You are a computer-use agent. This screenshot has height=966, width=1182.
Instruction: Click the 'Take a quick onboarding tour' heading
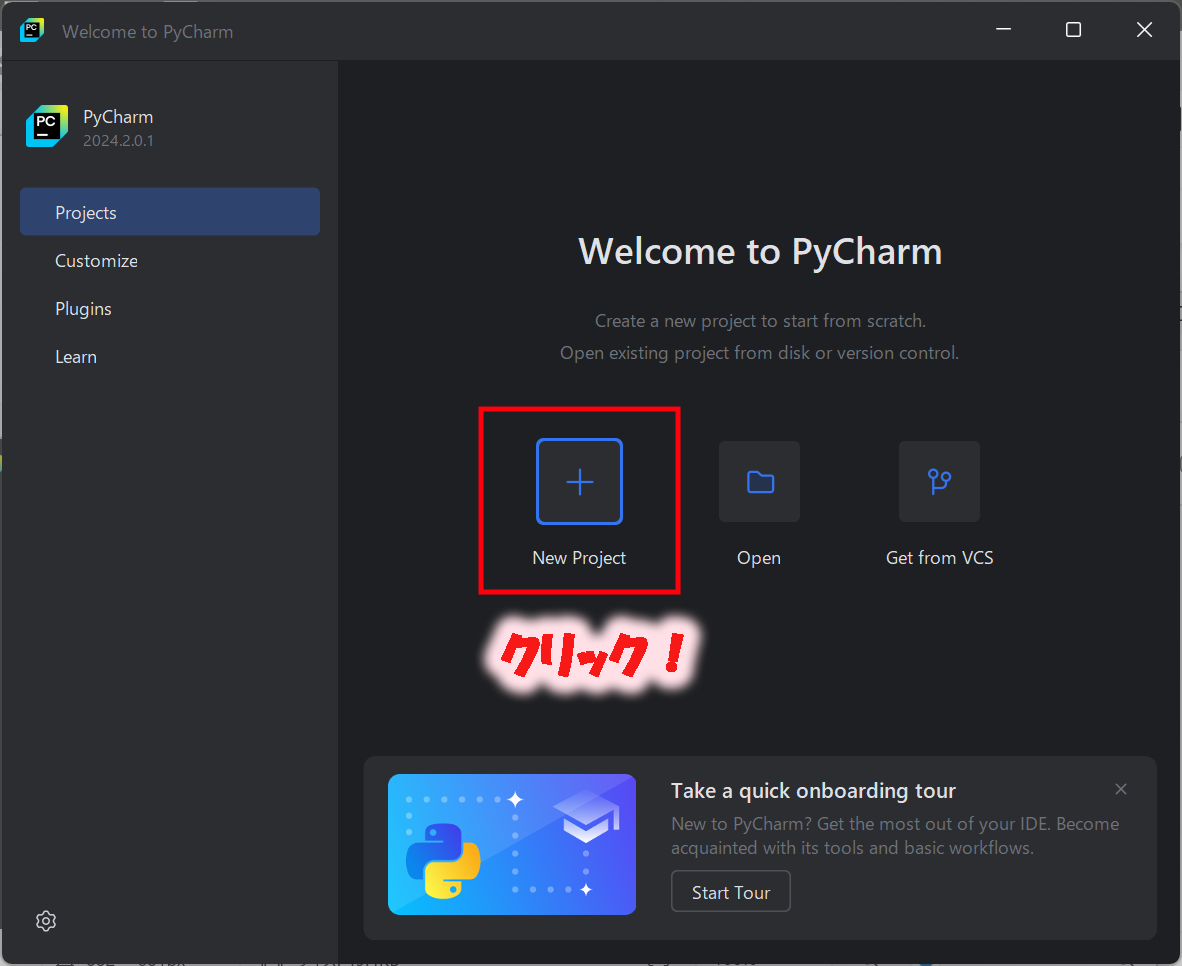(813, 790)
